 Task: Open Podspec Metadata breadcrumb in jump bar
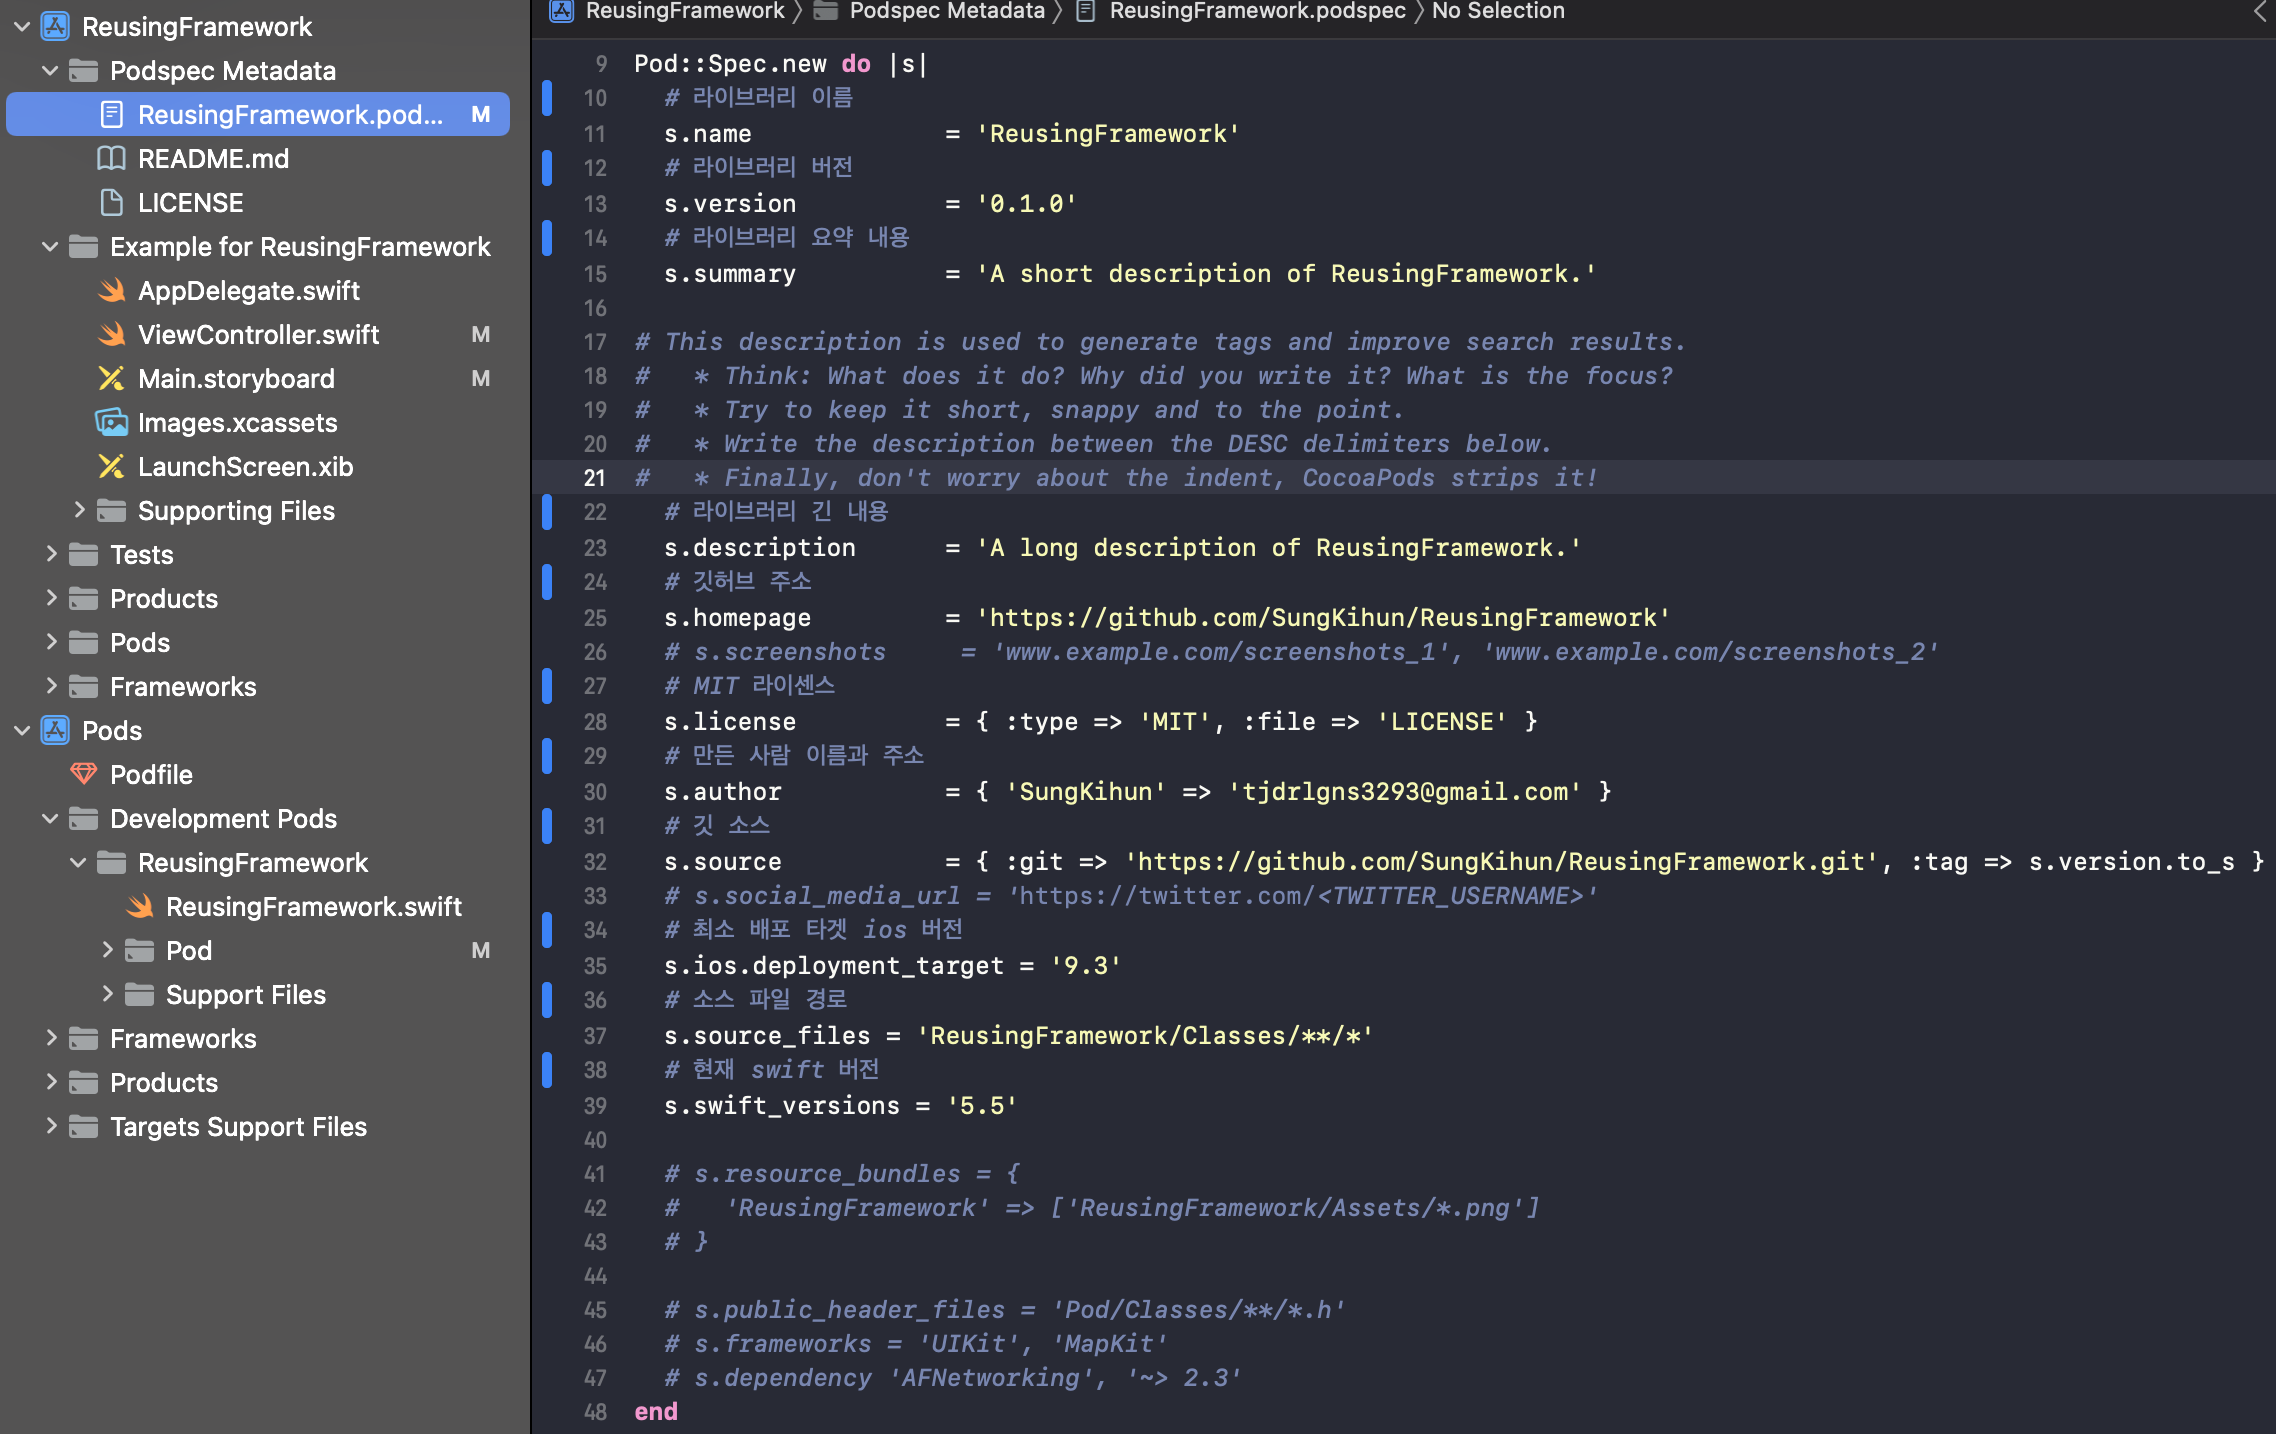click(x=947, y=11)
